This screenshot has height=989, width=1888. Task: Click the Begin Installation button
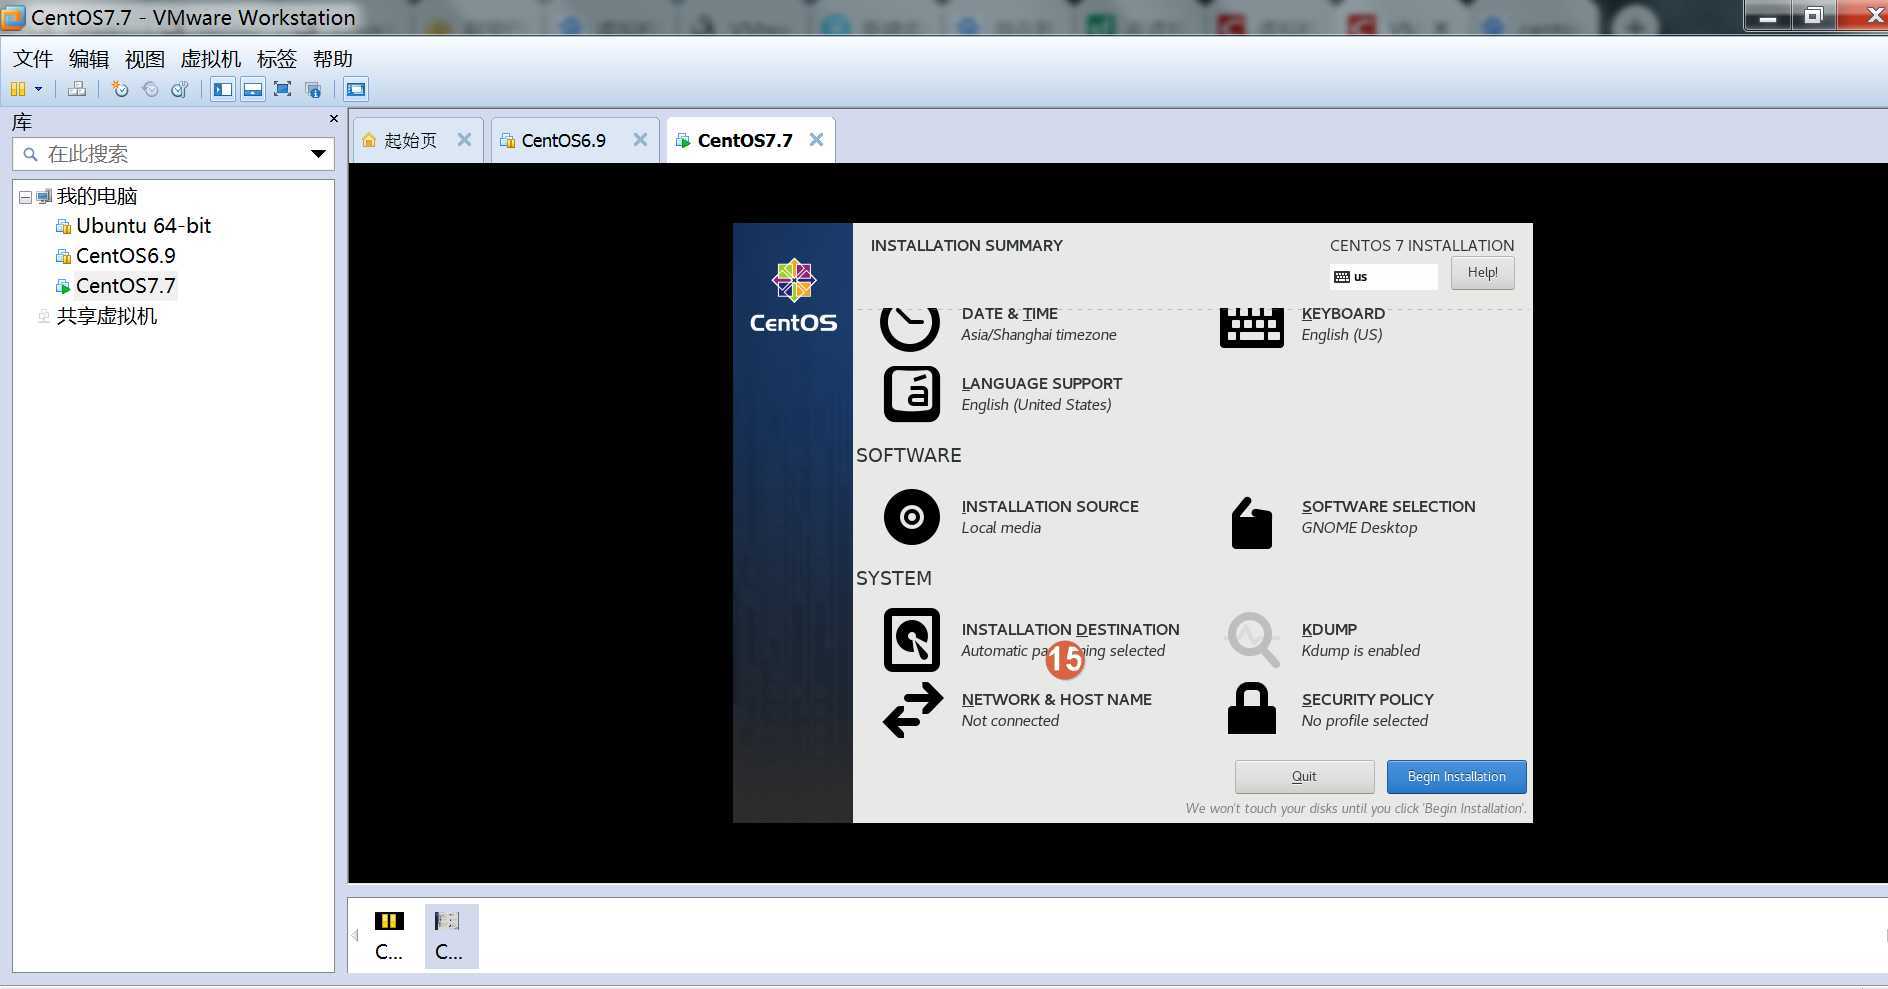click(x=1456, y=777)
